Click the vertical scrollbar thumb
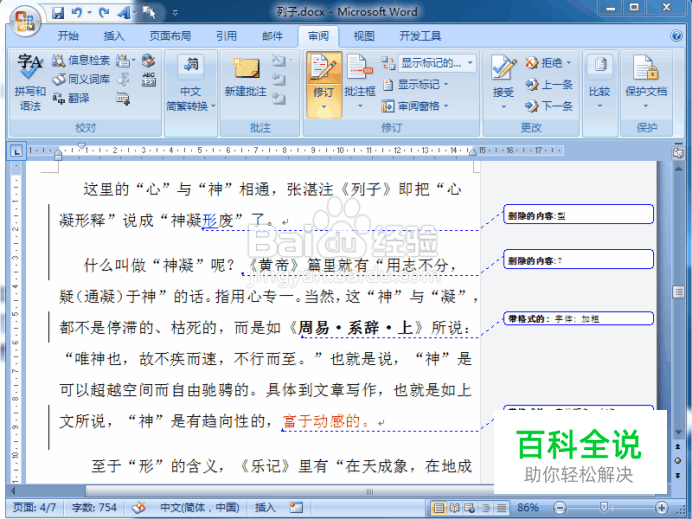The image size is (692, 519). pos(678,292)
